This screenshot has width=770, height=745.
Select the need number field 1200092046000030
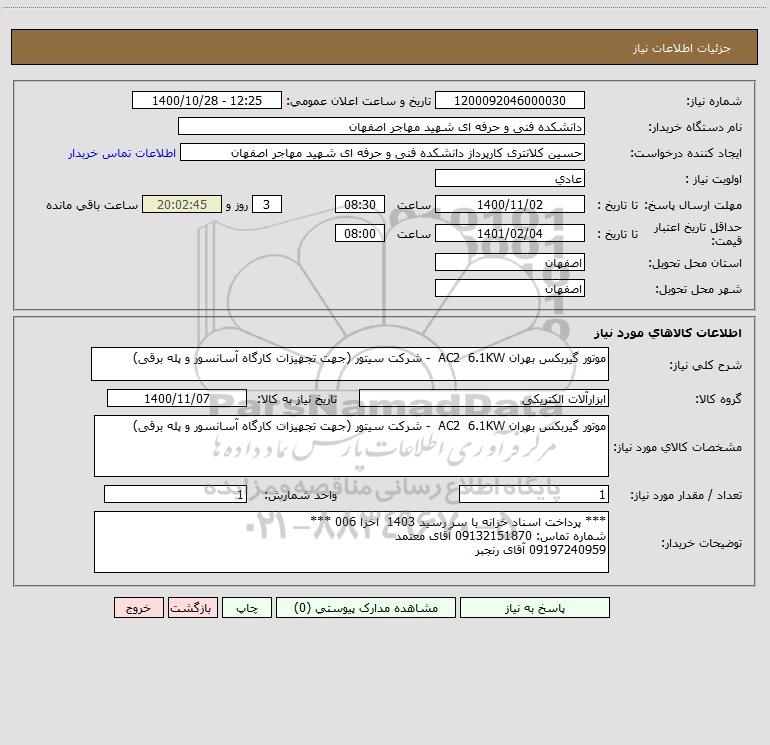click(510, 100)
